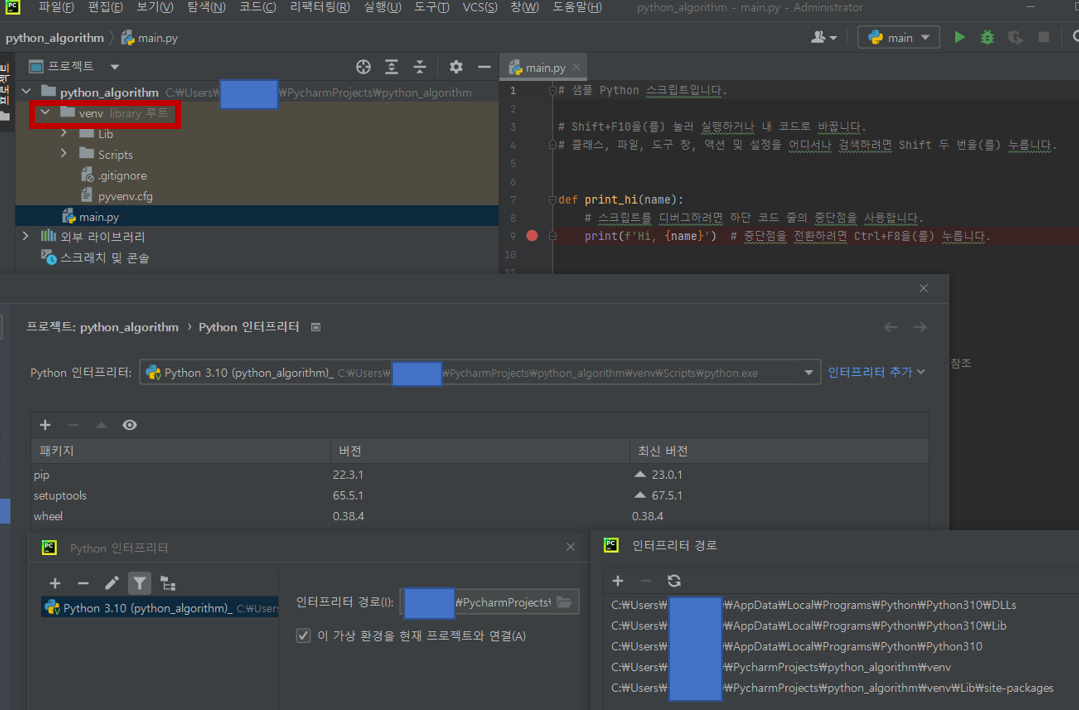Open the 도구(T) menu

coord(431,7)
